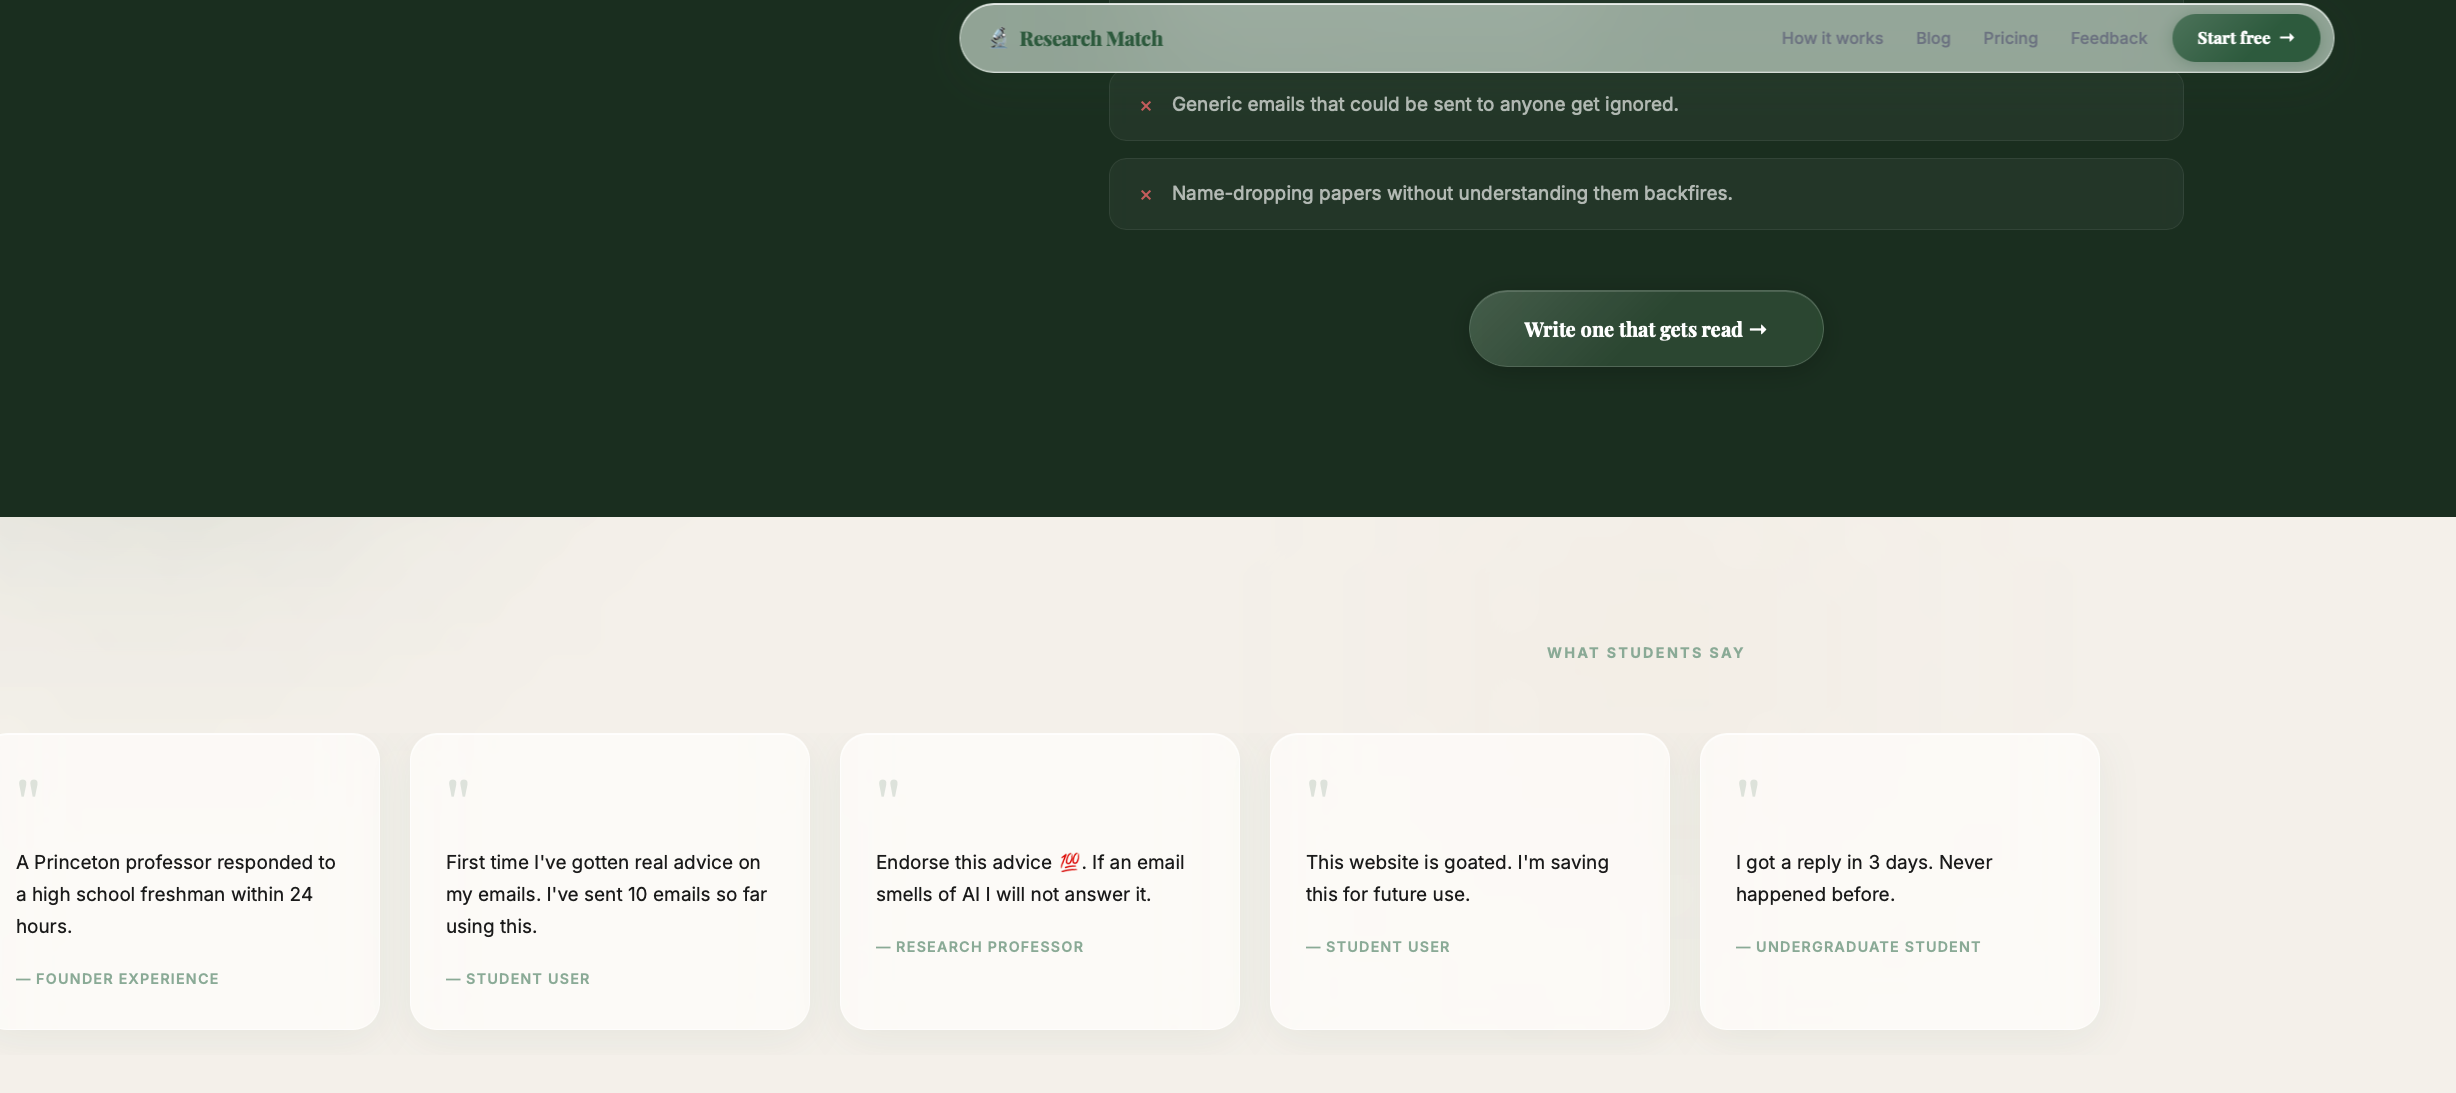Click the FOUNDER EXPERIENCE attribution
The height and width of the screenshot is (1093, 2456).
coord(117,979)
